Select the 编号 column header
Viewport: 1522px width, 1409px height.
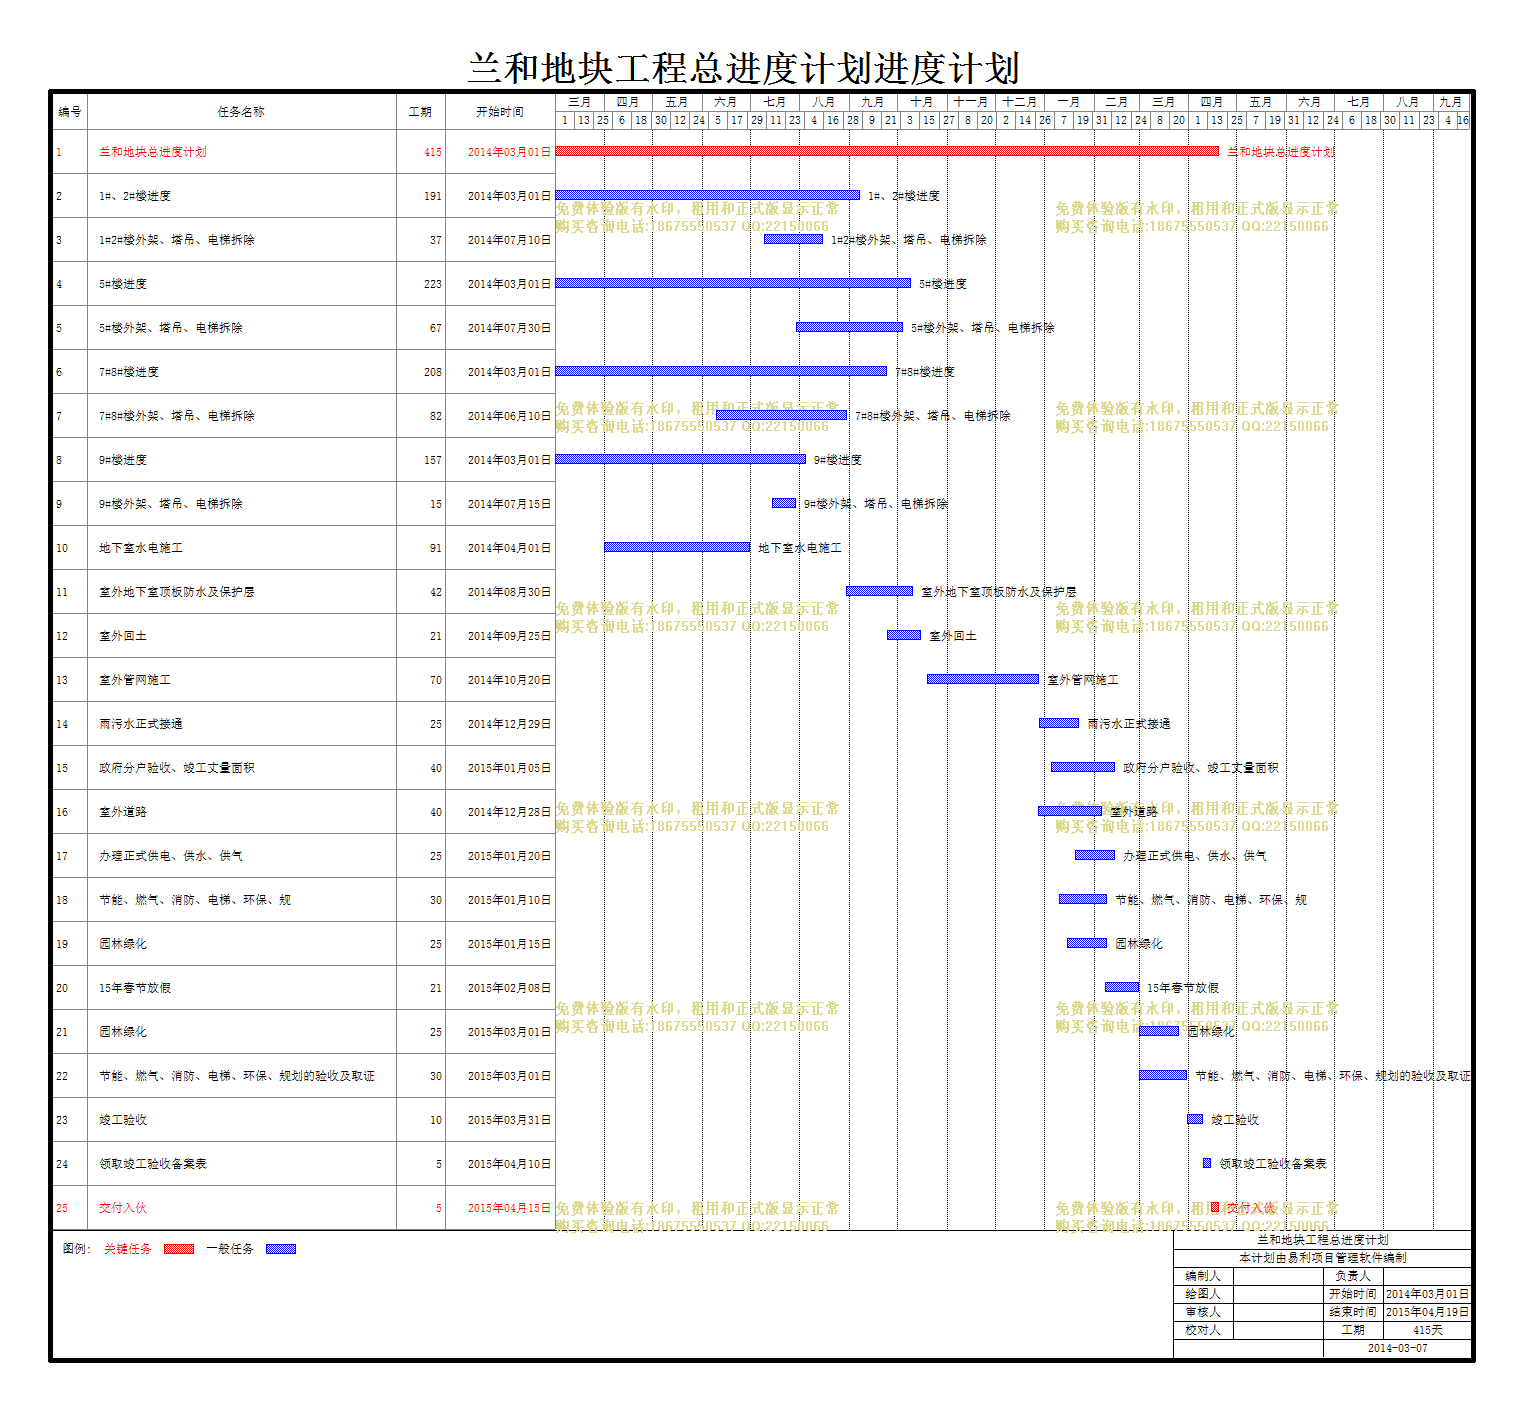pos(70,112)
